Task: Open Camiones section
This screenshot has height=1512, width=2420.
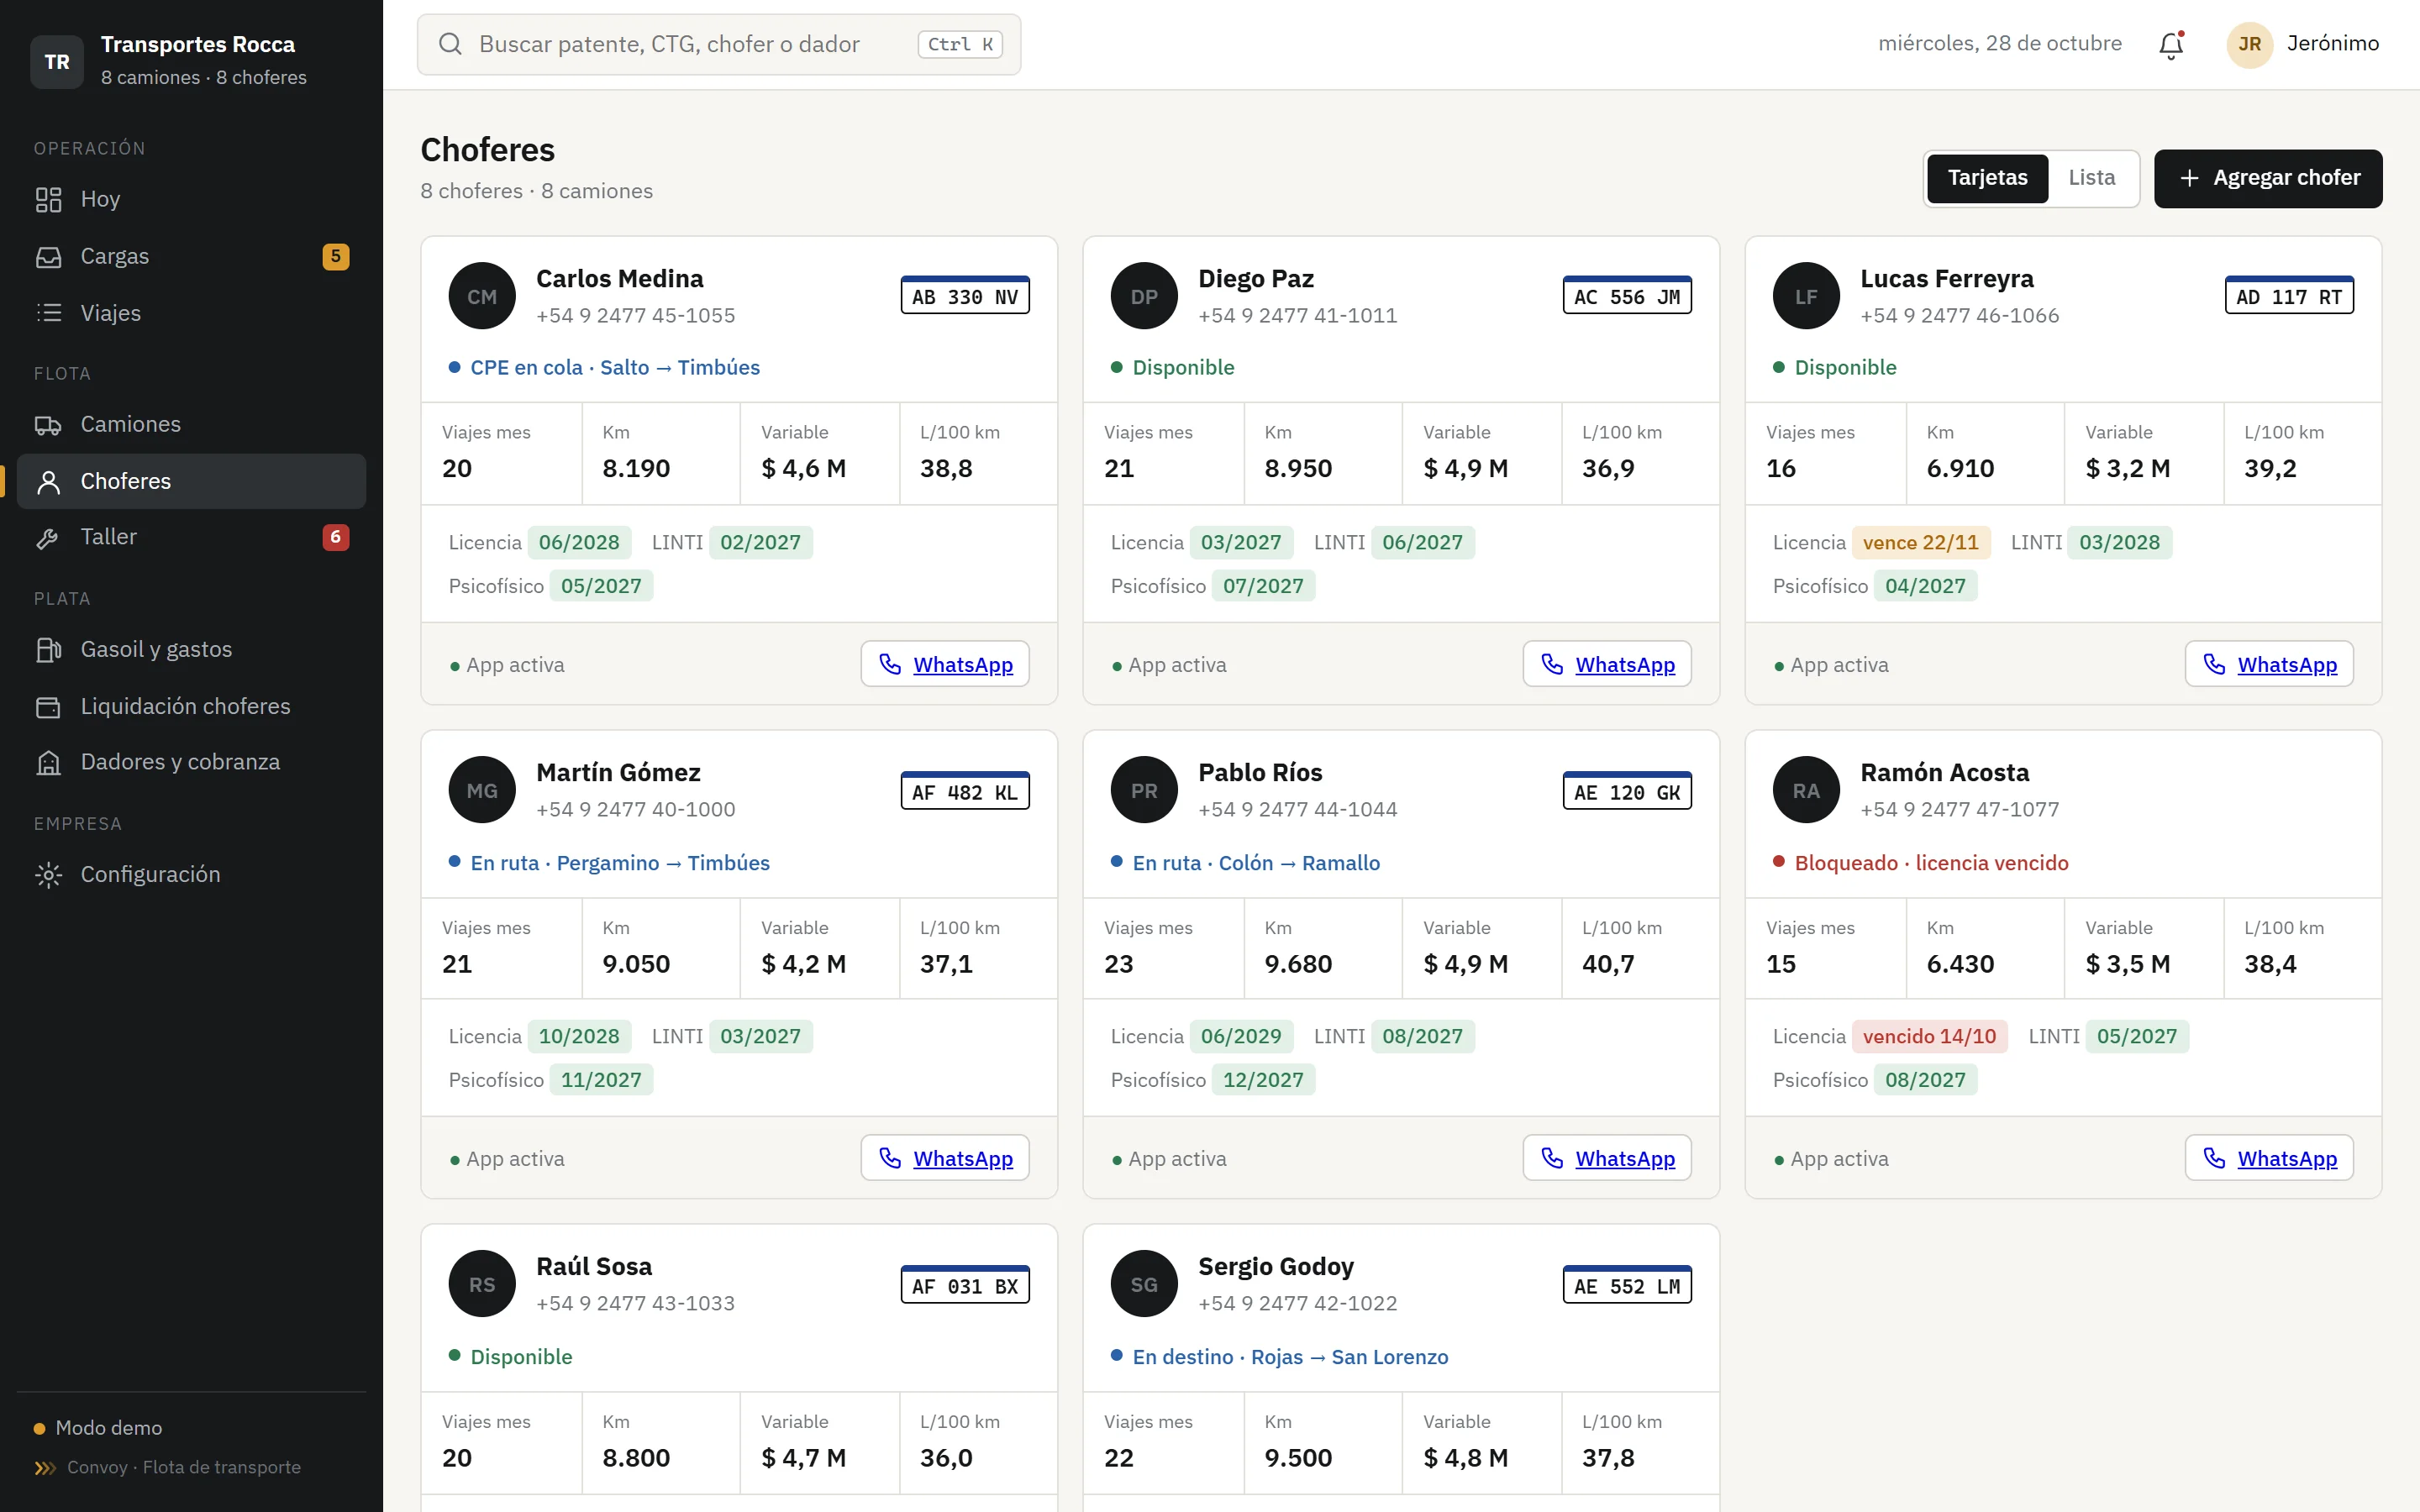Action: click(191, 424)
